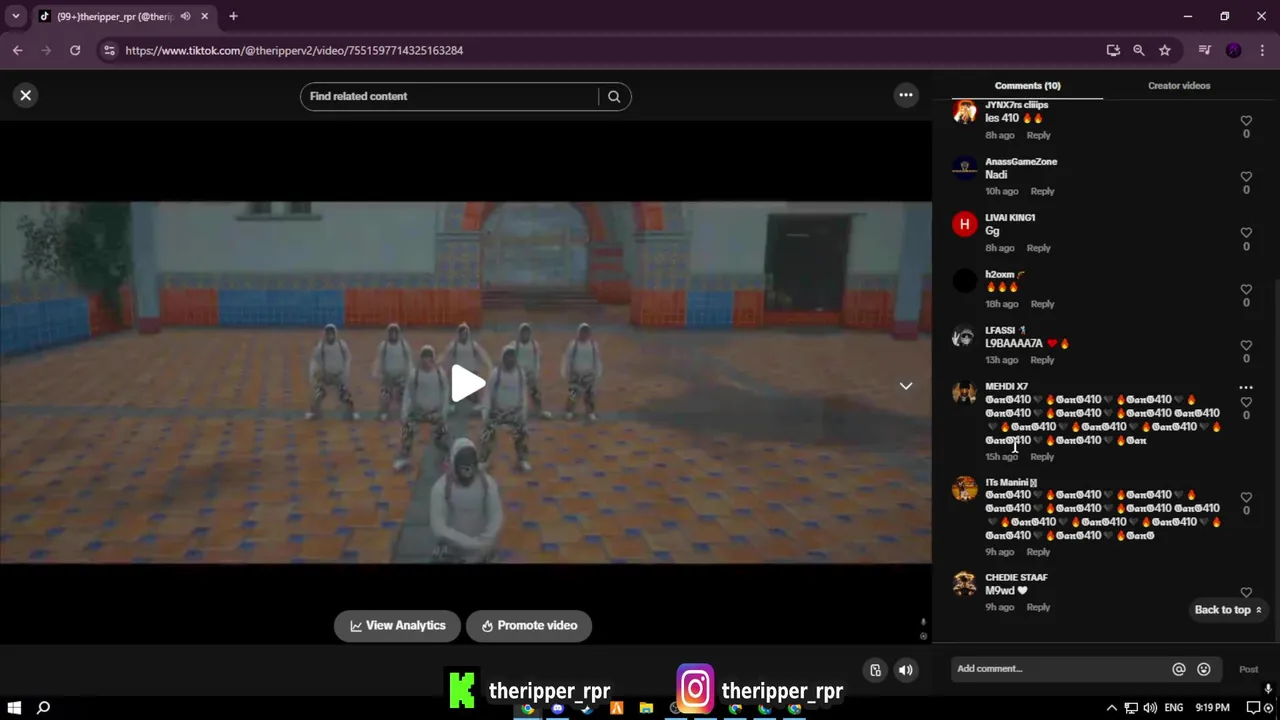Click Back to top button

(x=1228, y=610)
